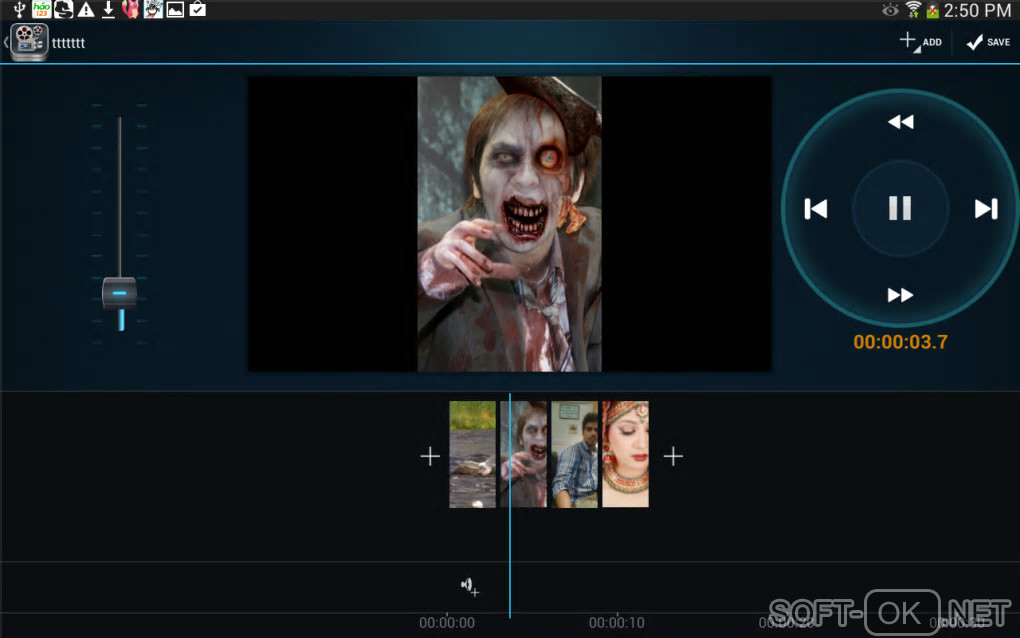Tap back chevron beside app icon
The image size is (1020, 638).
click(6, 42)
